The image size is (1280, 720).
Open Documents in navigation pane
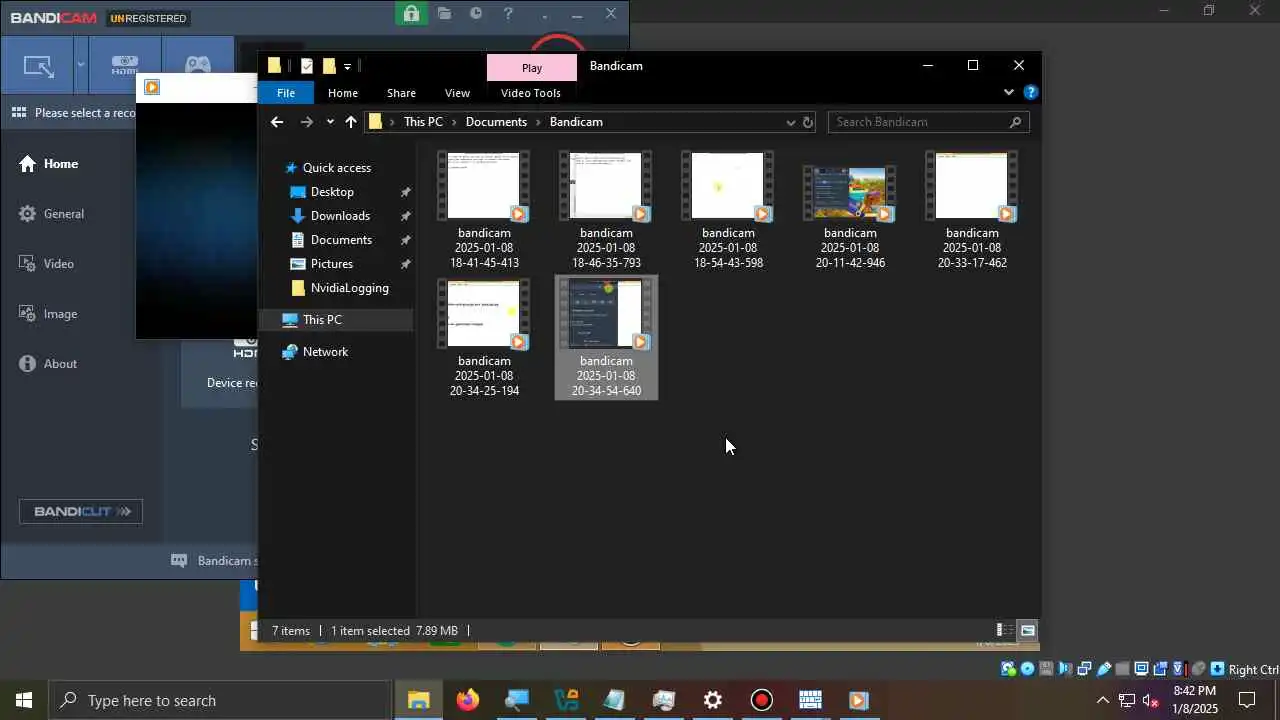pyautogui.click(x=330, y=240)
